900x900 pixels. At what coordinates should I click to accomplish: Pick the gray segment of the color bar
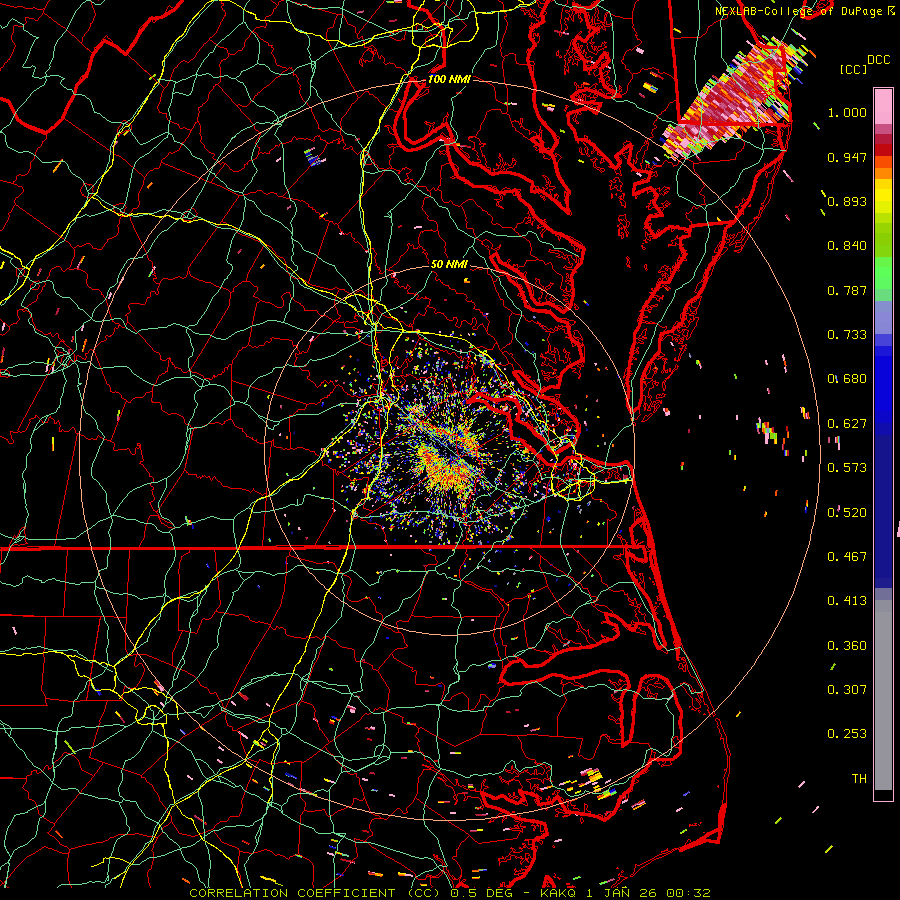point(883,695)
